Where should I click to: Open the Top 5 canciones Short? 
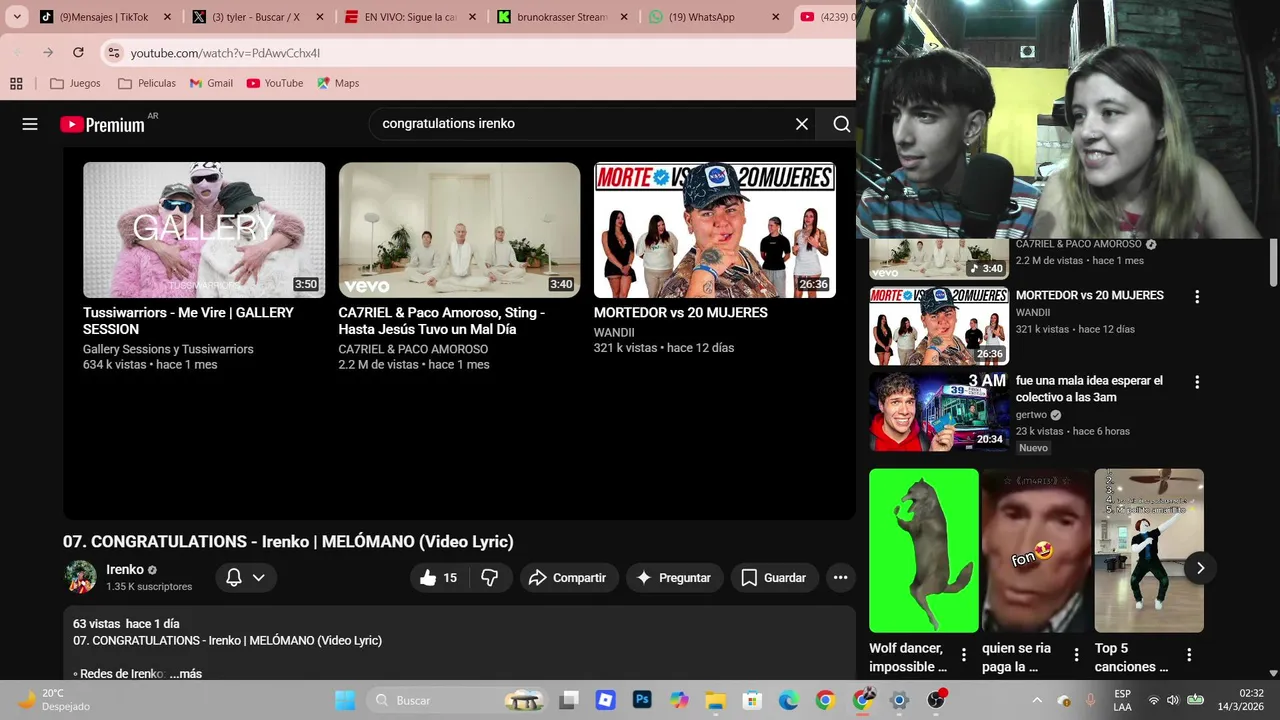(x=1149, y=550)
